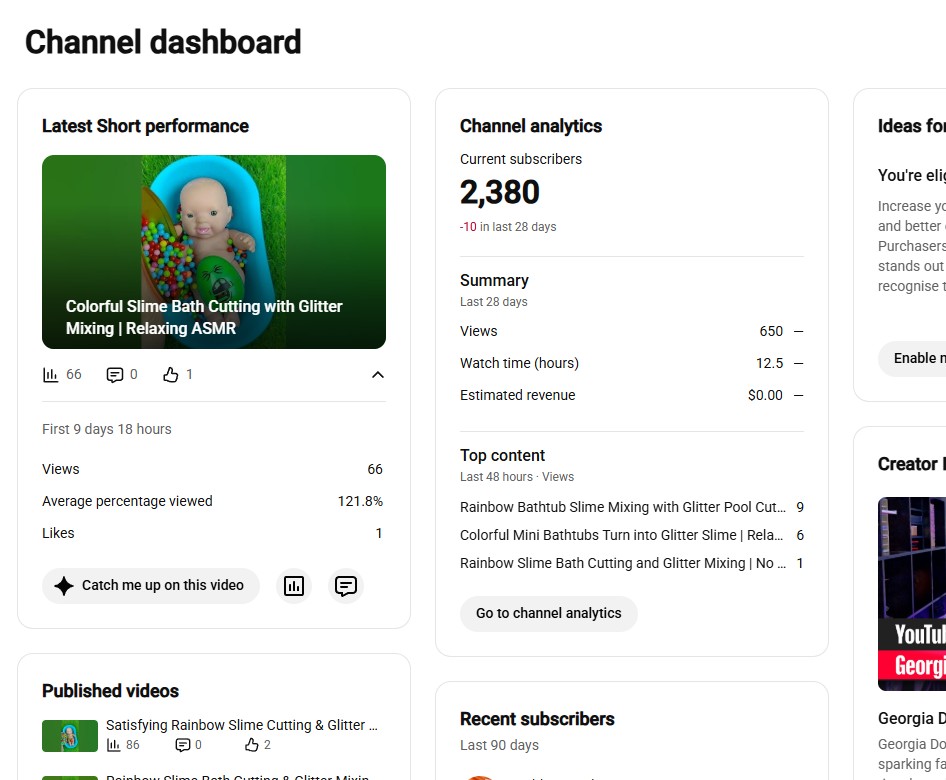The height and width of the screenshot is (780, 946).
Task: Click views icon showing 86 in Published videos
Action: tap(113, 745)
